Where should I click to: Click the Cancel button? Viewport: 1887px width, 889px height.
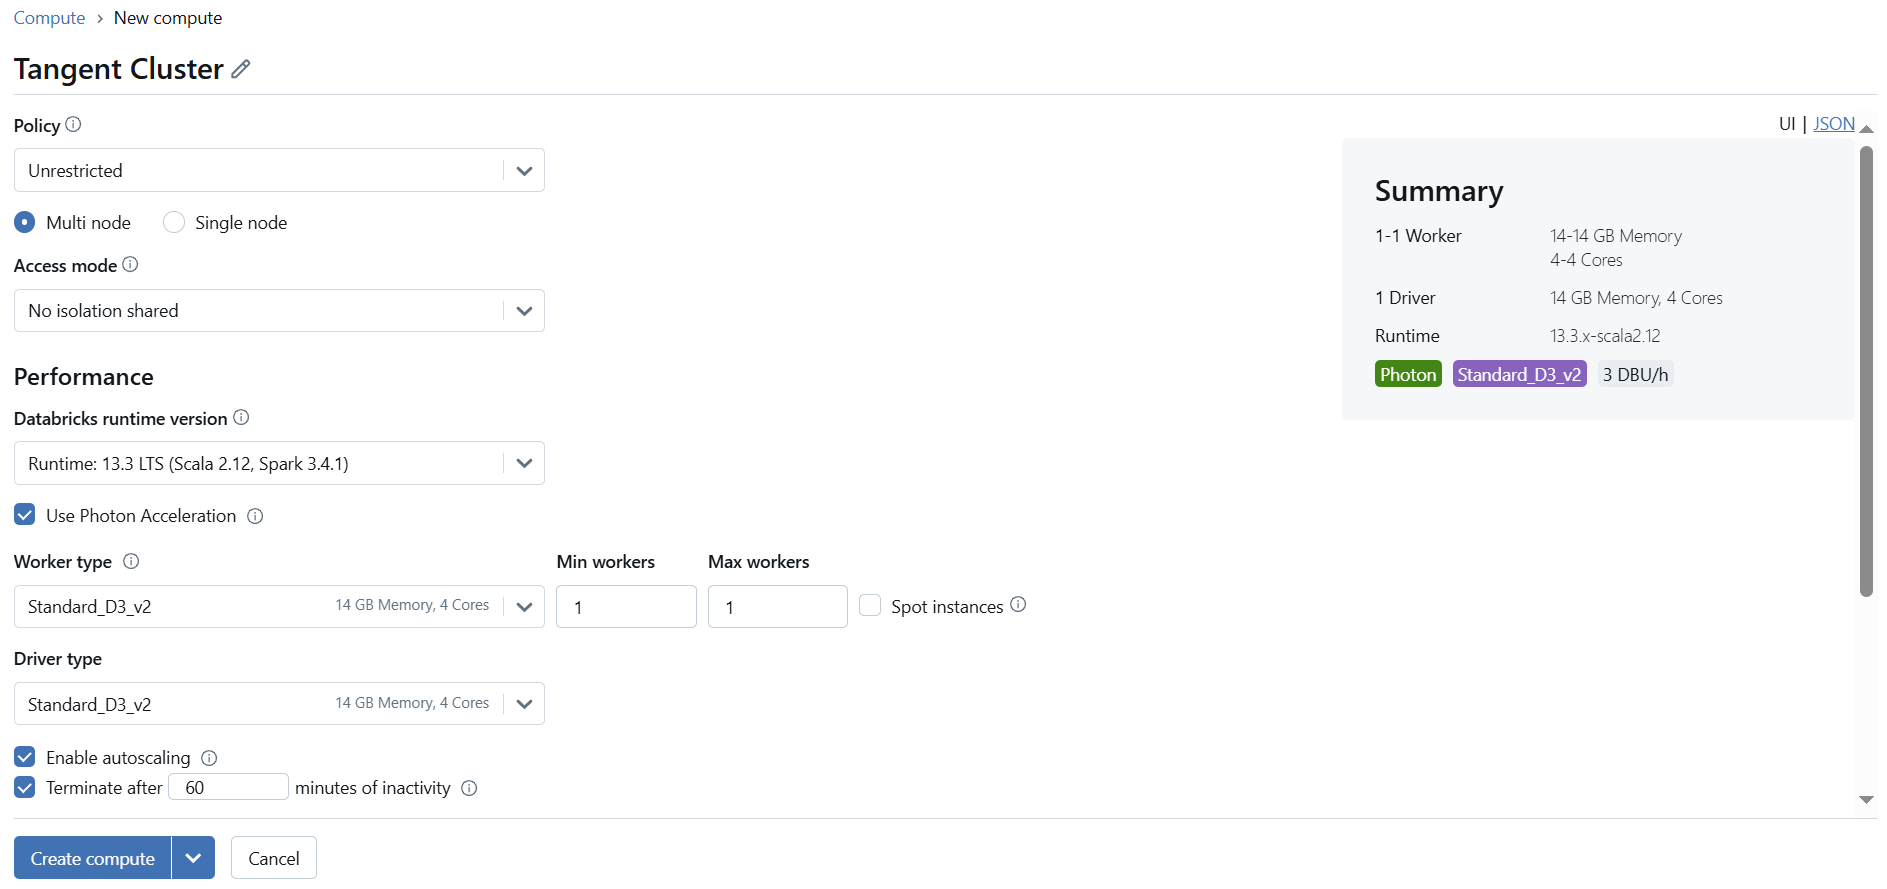(x=273, y=858)
